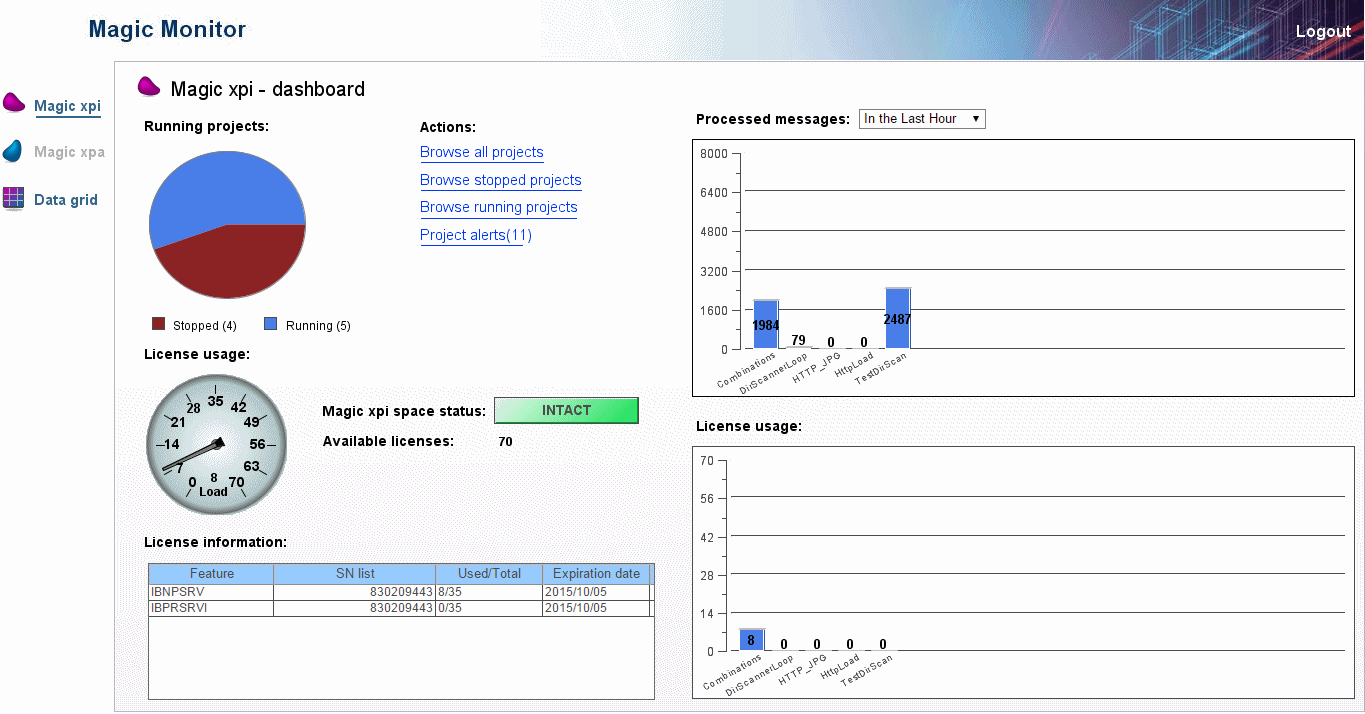Click the expiration date in IBNPSRV row
1365x714 pixels.
(x=596, y=592)
